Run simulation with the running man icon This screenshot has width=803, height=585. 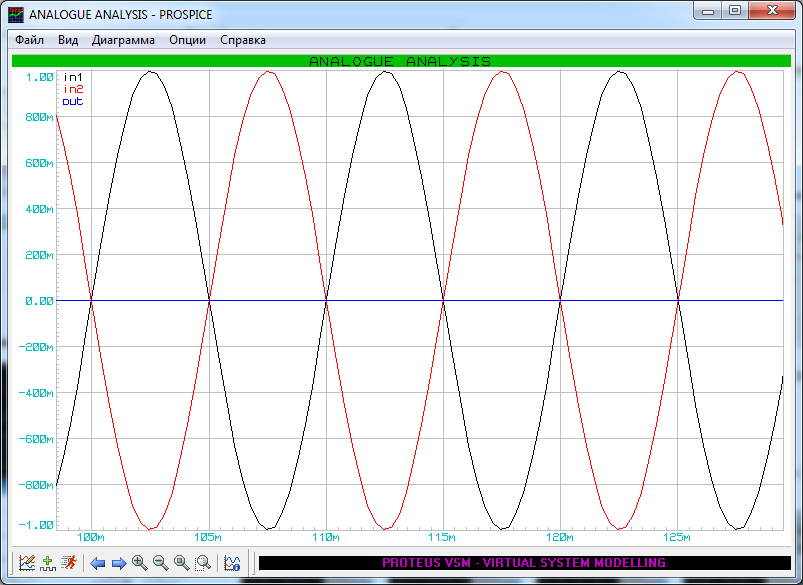tap(68, 563)
